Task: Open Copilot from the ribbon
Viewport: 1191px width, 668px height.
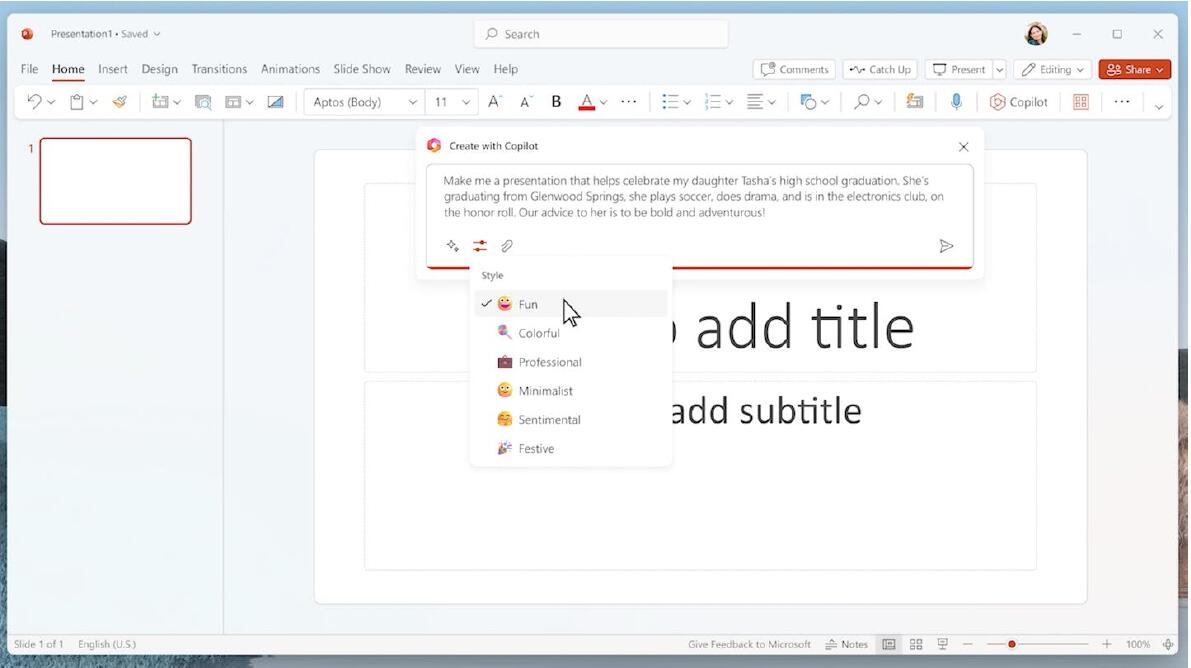Action: [x=1019, y=102]
